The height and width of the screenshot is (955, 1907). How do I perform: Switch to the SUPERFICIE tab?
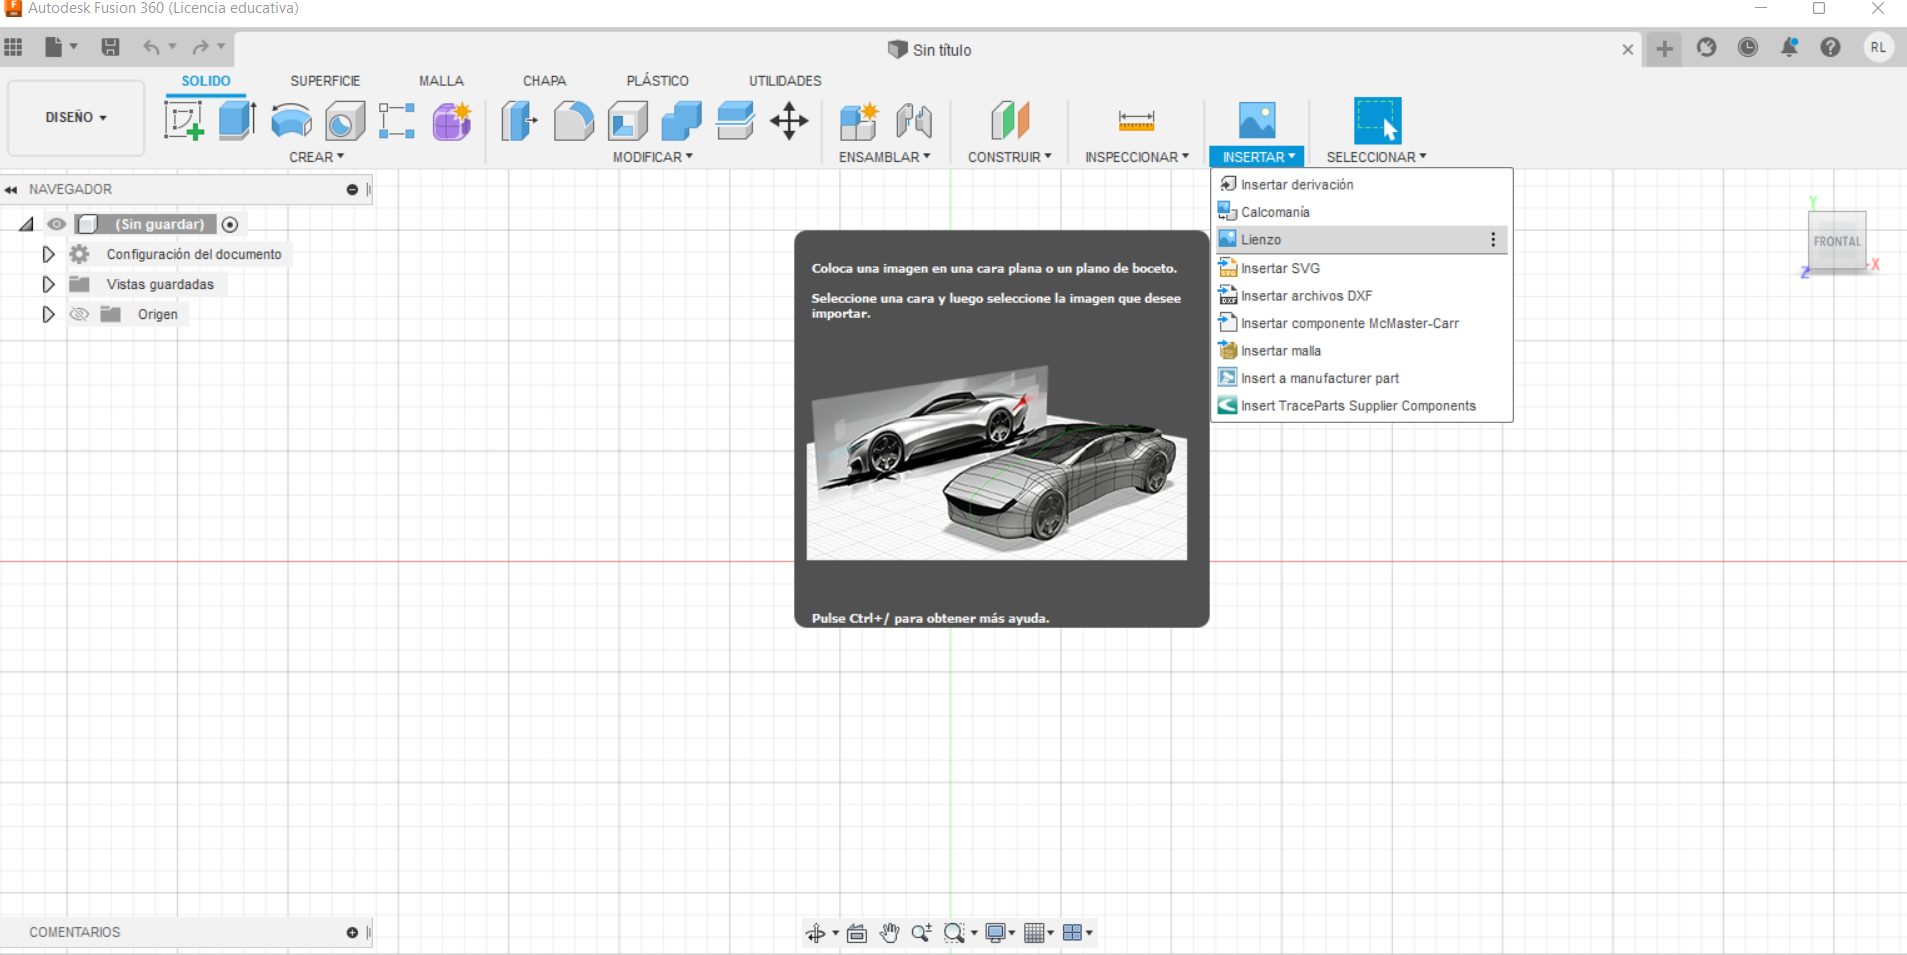click(325, 81)
